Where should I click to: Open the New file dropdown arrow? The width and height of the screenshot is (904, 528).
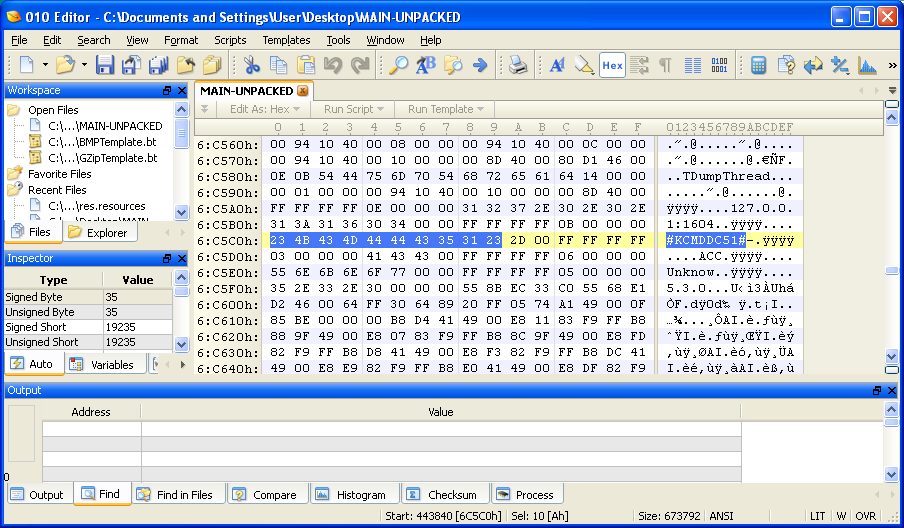click(43, 66)
